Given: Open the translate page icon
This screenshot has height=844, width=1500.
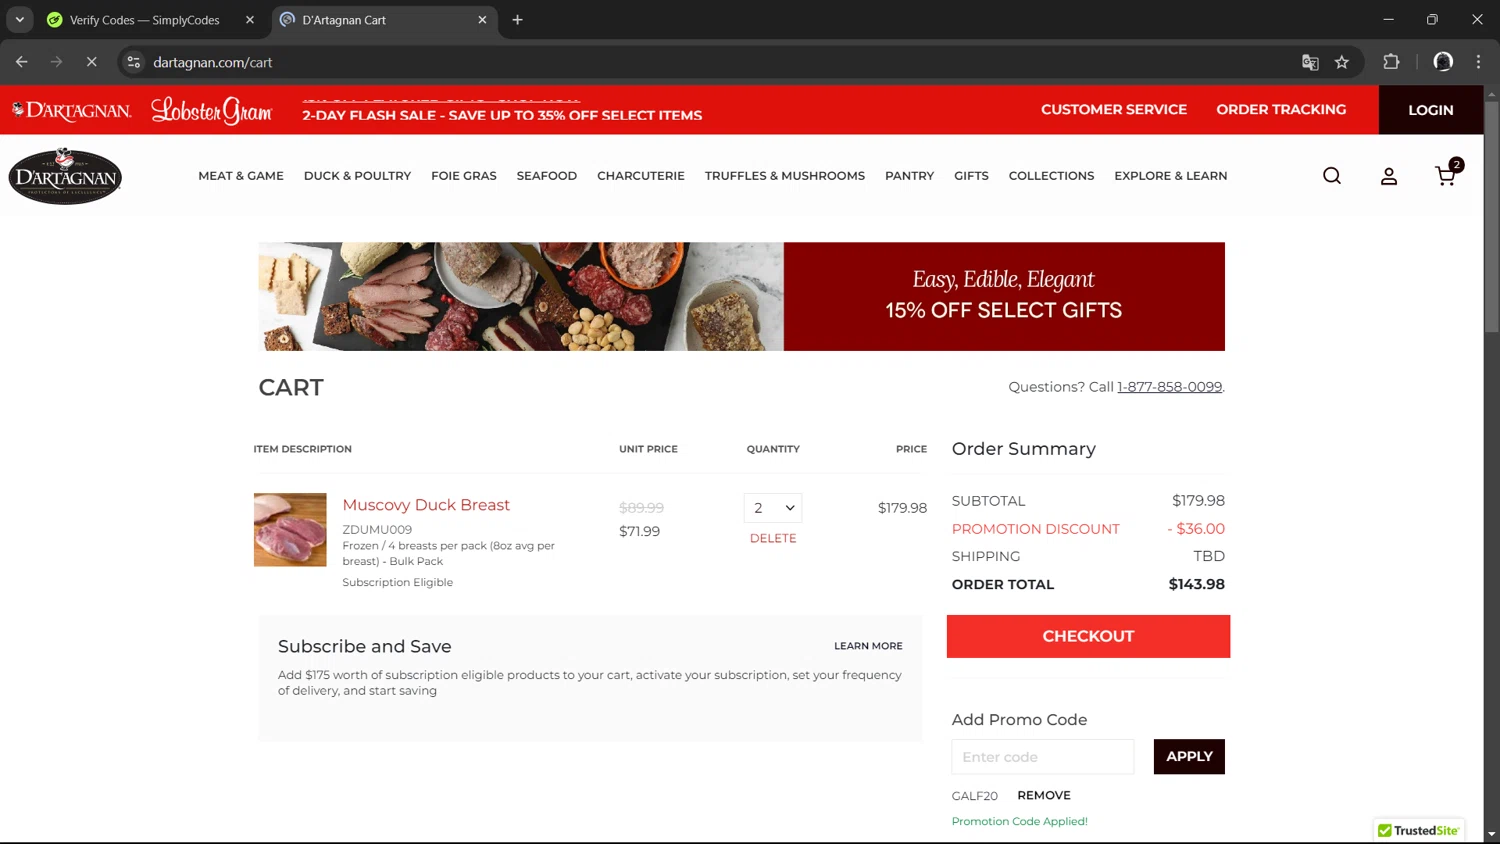Looking at the screenshot, I should [x=1310, y=62].
